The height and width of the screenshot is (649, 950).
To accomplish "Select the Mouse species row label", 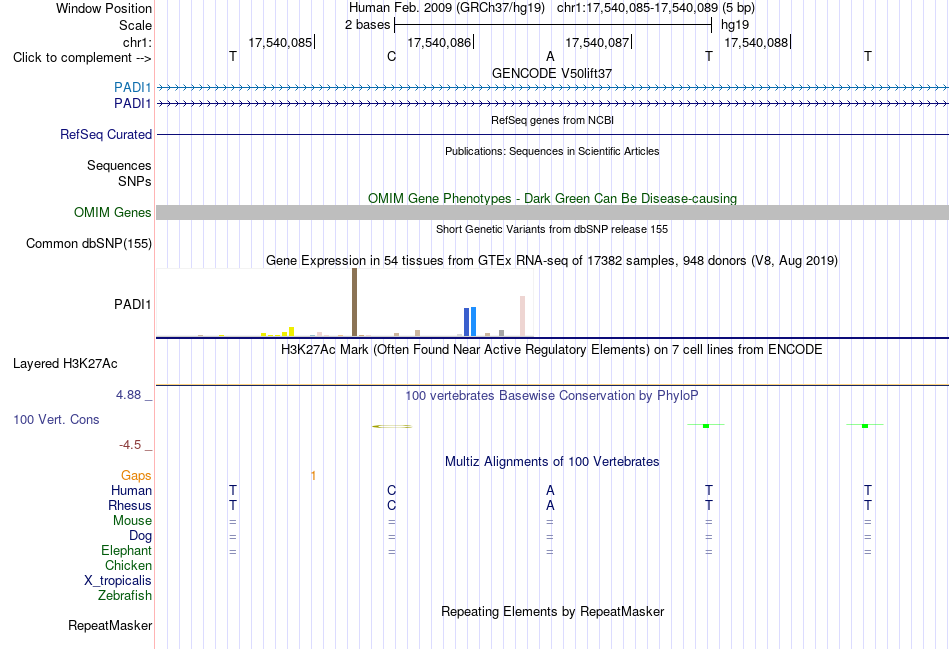I will click(132, 521).
